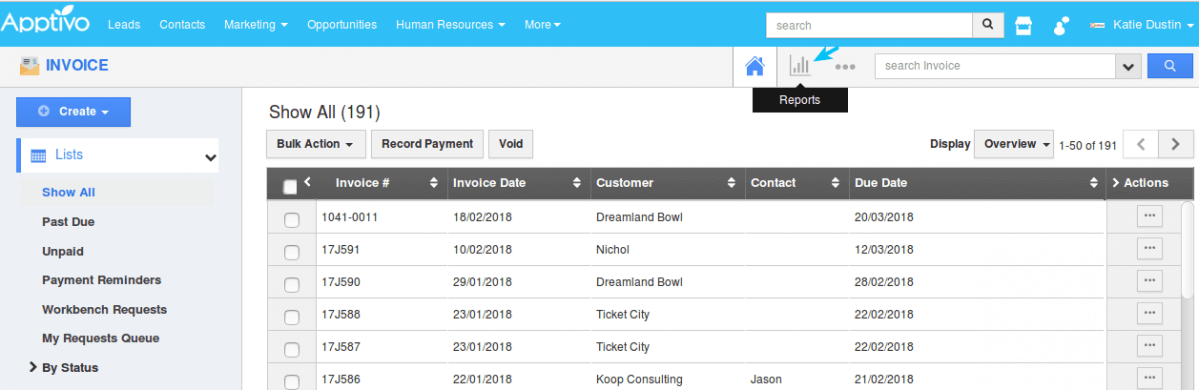Open Opportunities in the top menu

[342, 24]
